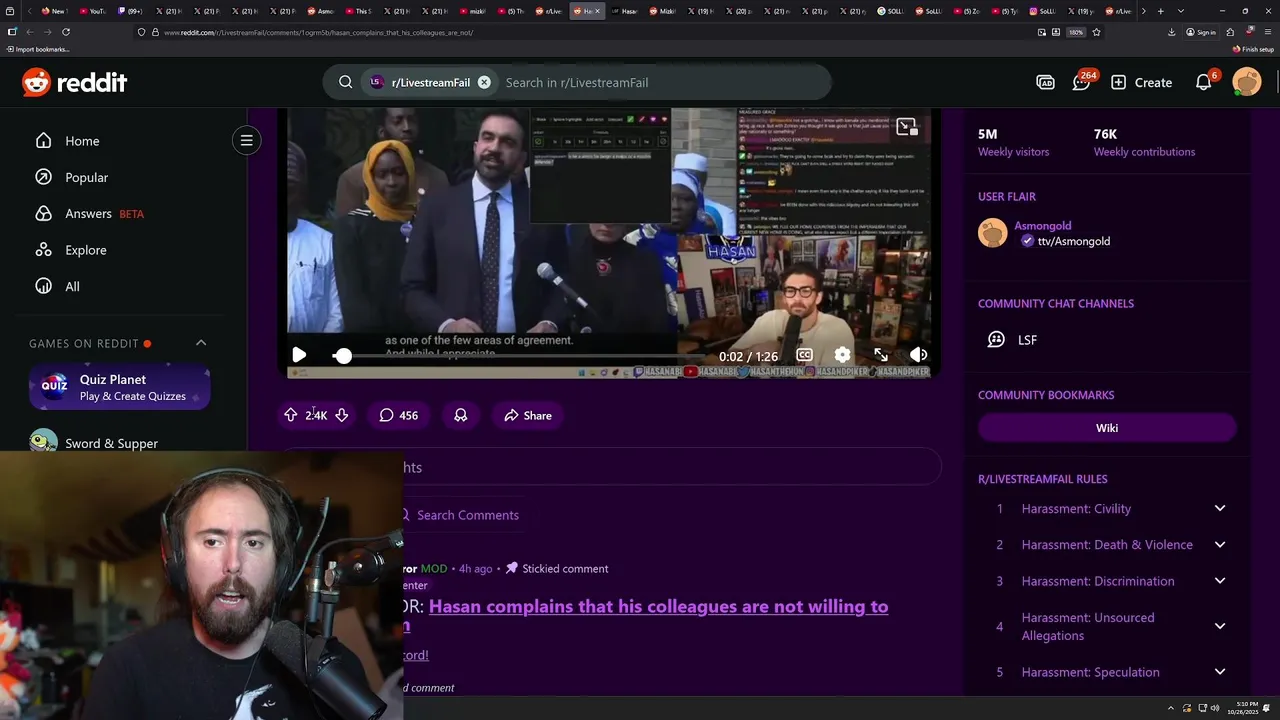Play the video
The image size is (1280, 720).
299,355
